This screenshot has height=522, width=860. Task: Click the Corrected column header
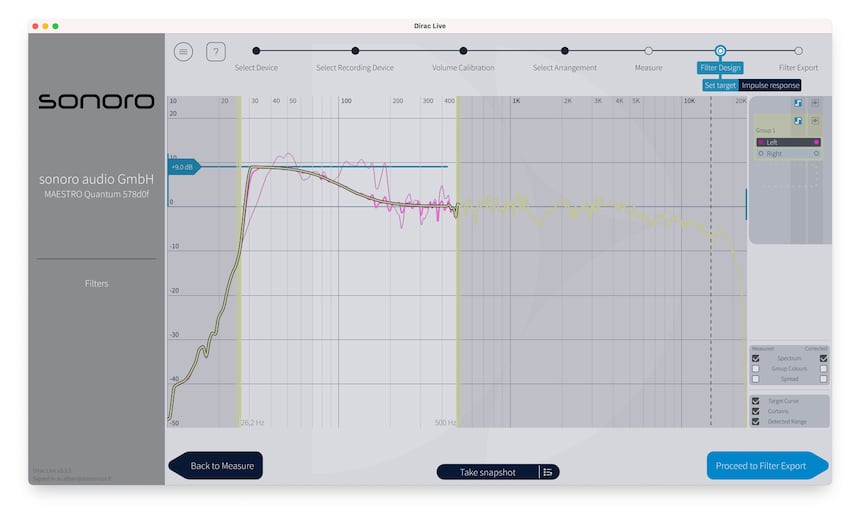coord(816,349)
